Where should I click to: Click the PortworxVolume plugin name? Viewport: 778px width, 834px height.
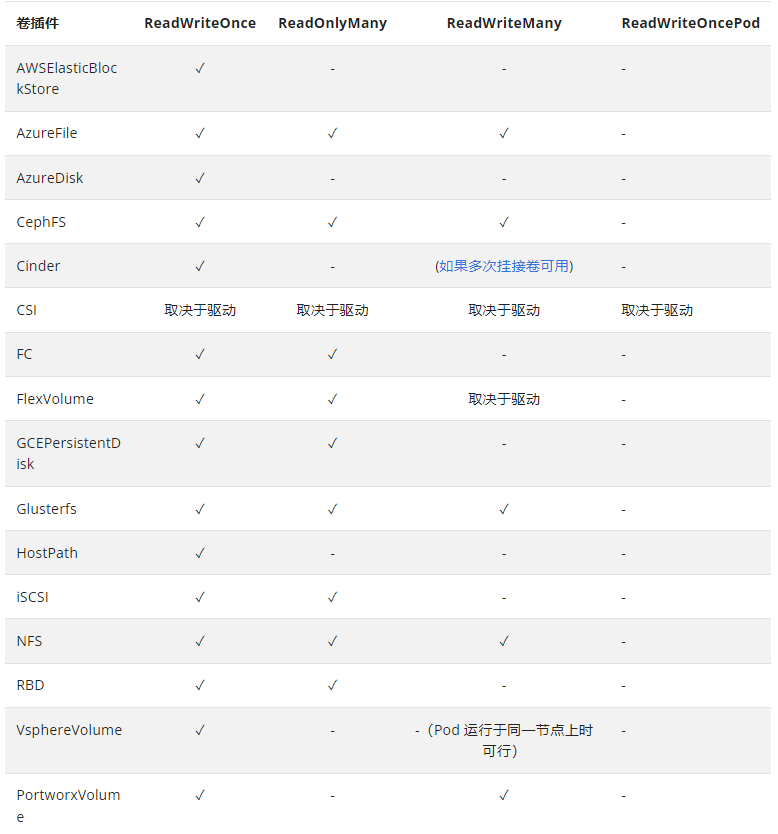coord(68,805)
